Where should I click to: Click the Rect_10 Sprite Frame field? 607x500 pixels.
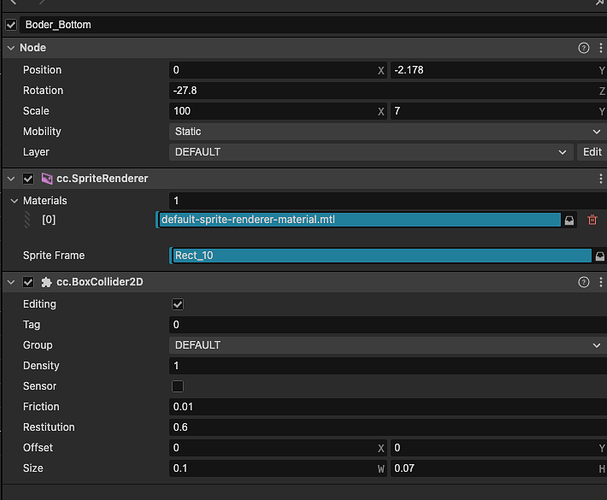[380, 256]
